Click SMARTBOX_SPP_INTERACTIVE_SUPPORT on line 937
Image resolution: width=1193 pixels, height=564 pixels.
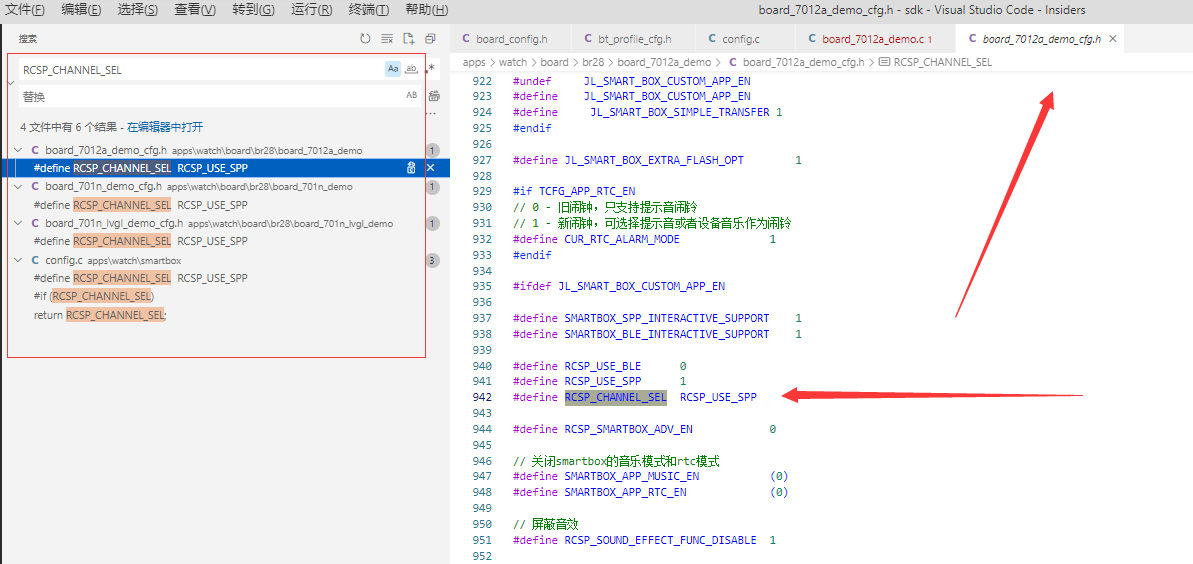(x=666, y=318)
